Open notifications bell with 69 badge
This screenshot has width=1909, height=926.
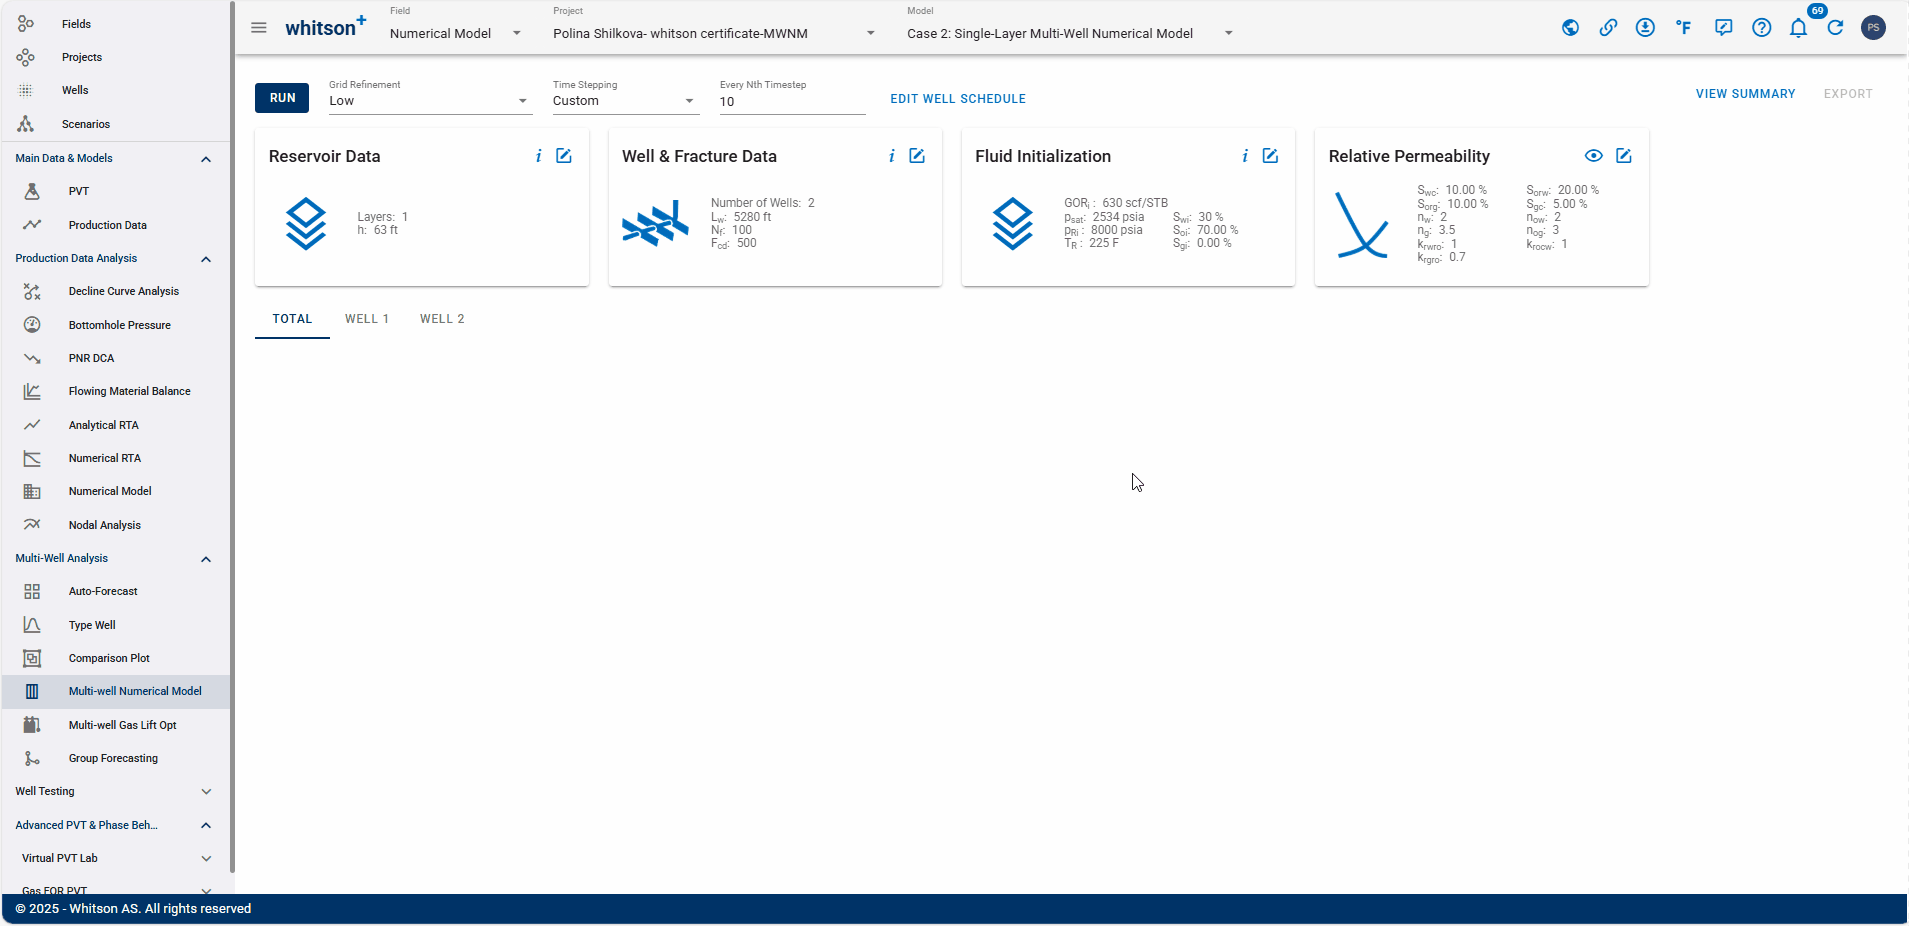coord(1799,28)
